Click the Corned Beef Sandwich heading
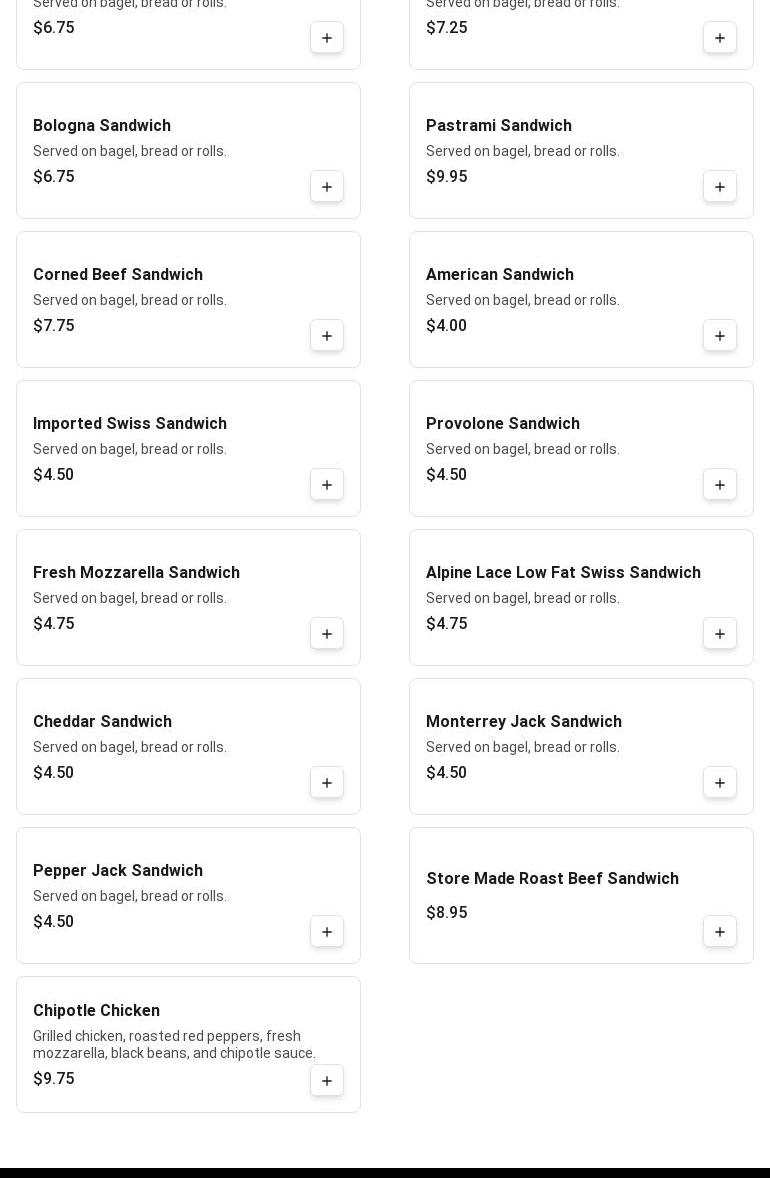770x1178 pixels. tap(118, 275)
